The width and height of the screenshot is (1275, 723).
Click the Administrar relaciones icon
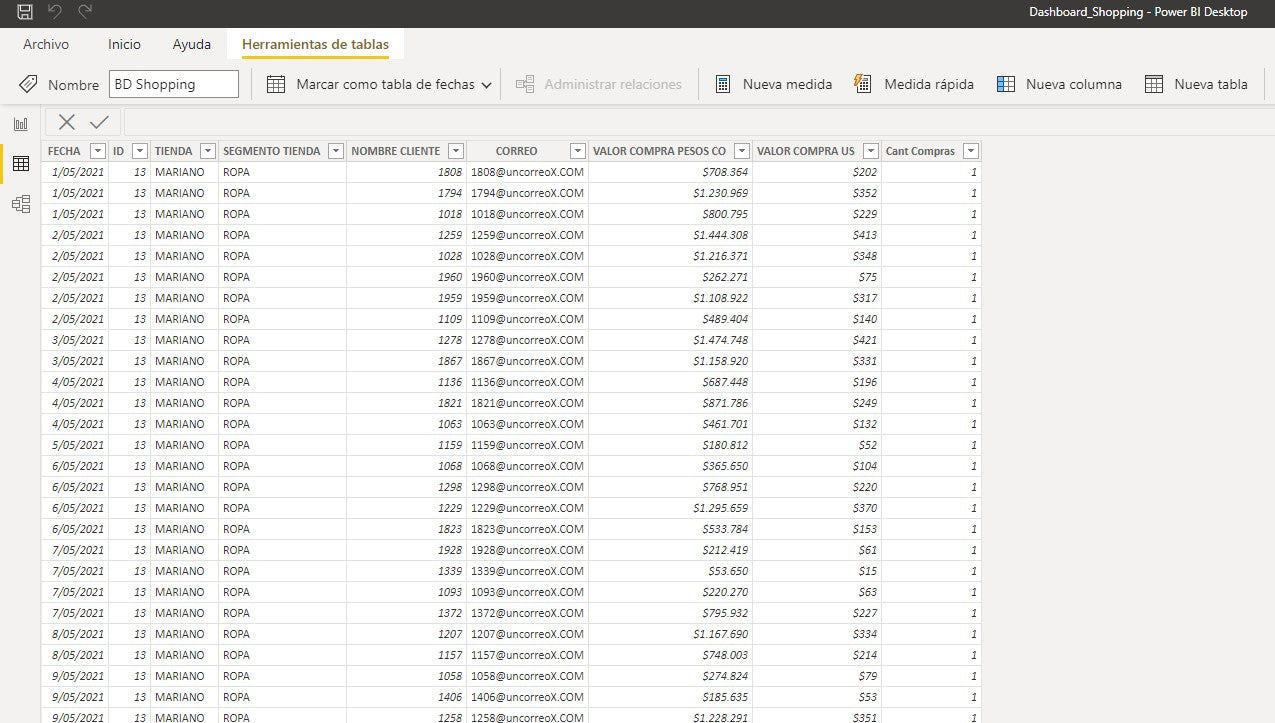click(x=525, y=84)
